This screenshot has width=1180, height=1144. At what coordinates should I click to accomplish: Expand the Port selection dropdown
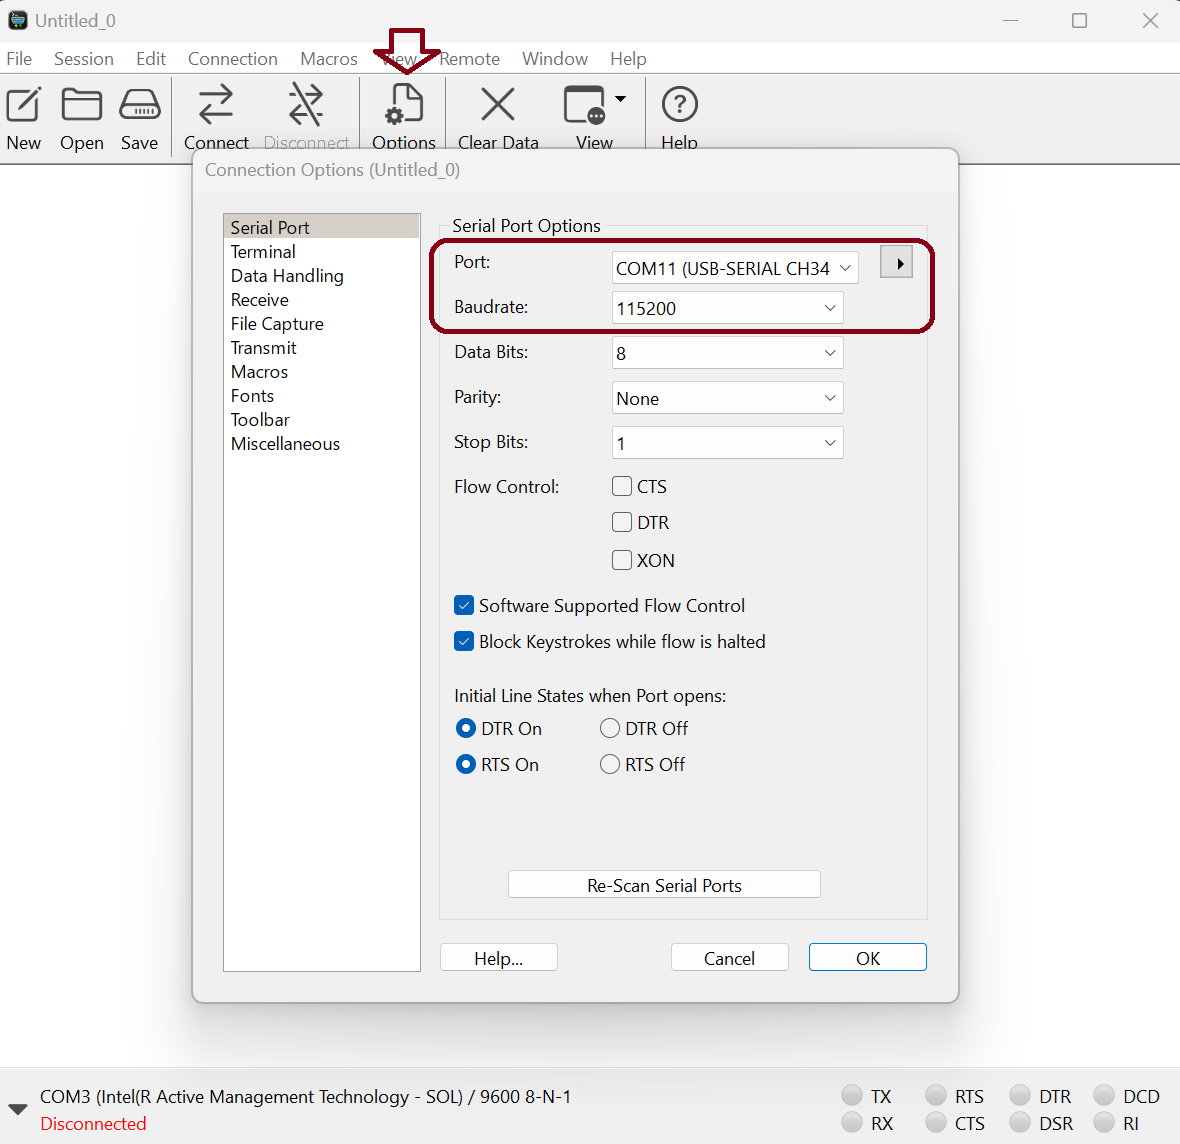pos(735,268)
